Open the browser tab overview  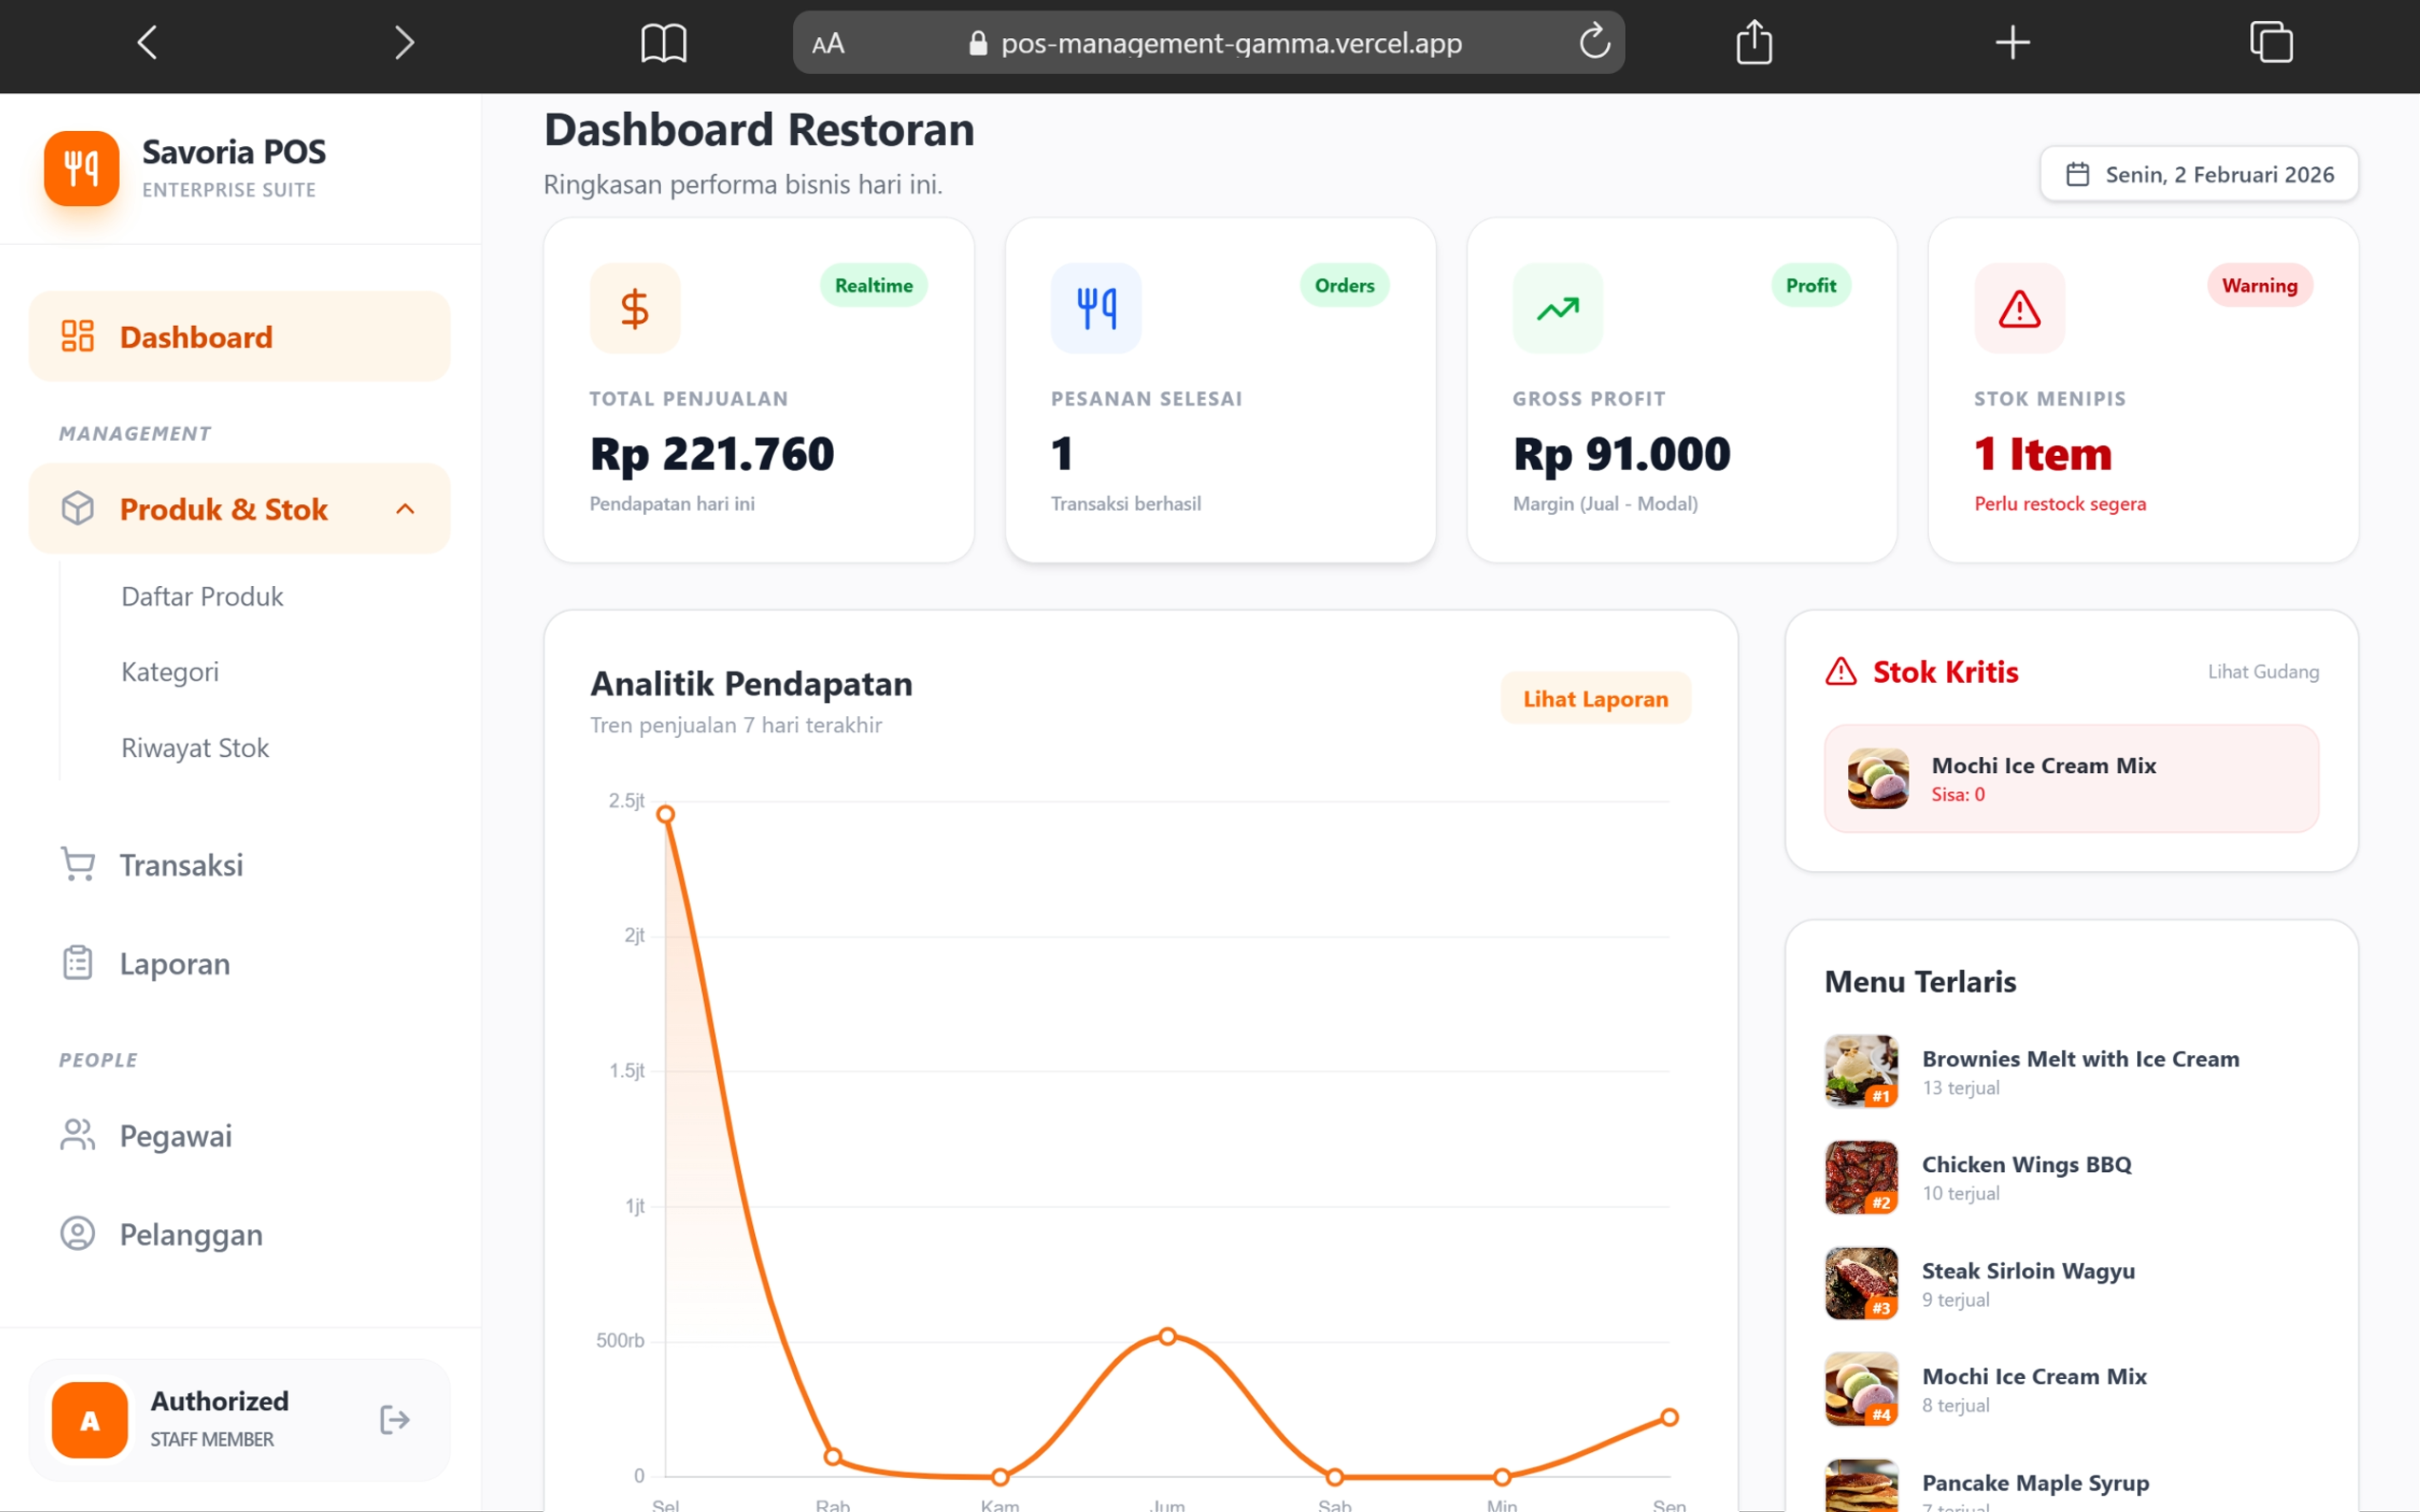point(2271,42)
